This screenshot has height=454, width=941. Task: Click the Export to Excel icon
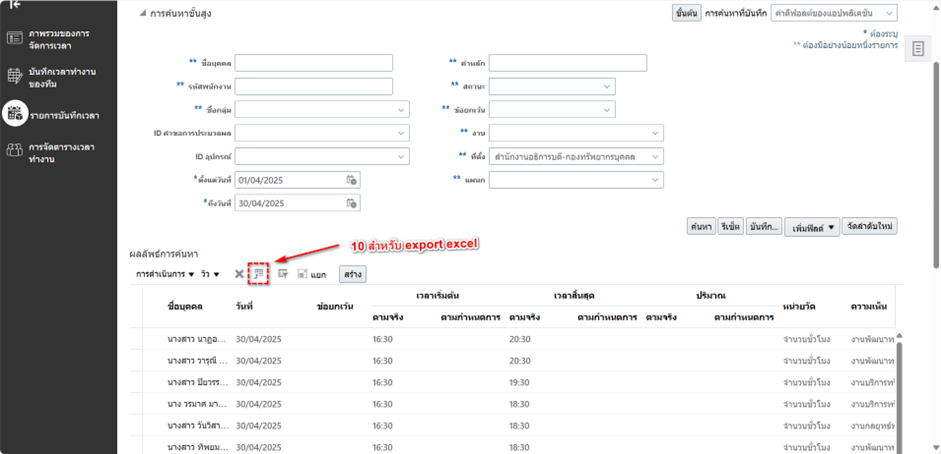[259, 273]
